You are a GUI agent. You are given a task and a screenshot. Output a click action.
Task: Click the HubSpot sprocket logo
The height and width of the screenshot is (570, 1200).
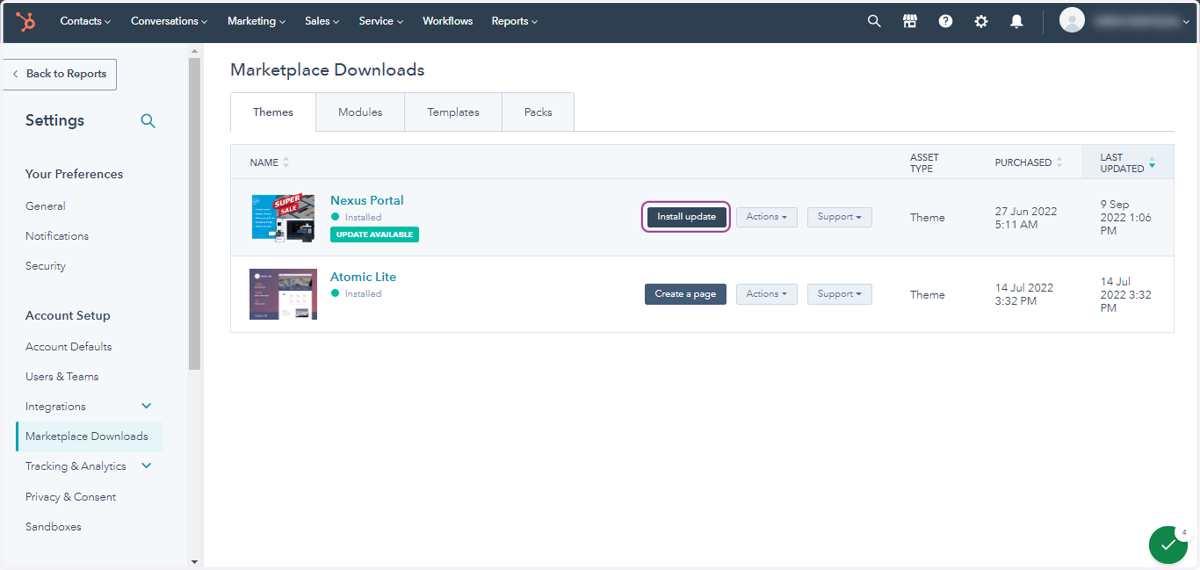click(x=27, y=21)
